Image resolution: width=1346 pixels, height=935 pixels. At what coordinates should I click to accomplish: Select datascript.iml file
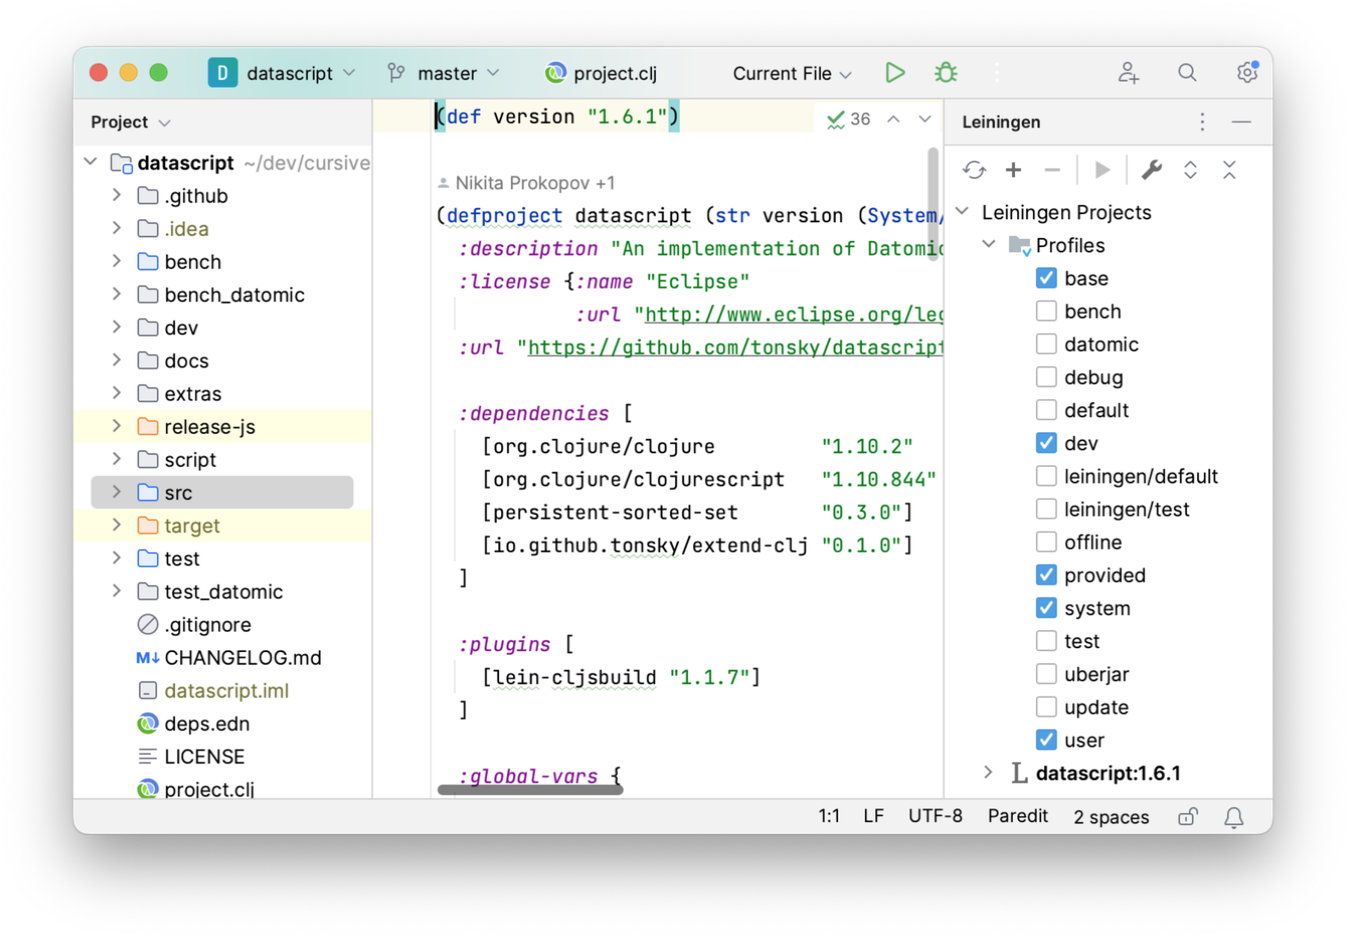(213, 690)
